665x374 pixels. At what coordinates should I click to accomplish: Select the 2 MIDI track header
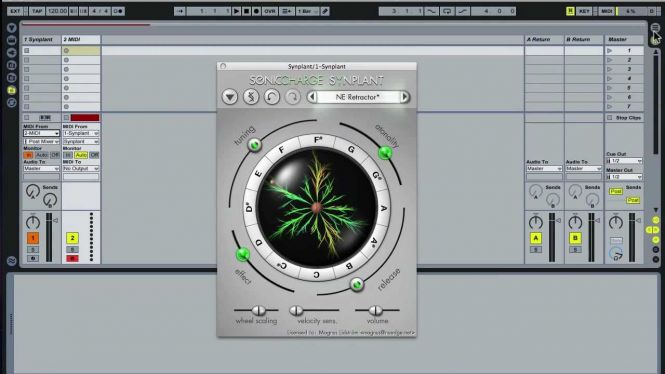tap(81, 39)
